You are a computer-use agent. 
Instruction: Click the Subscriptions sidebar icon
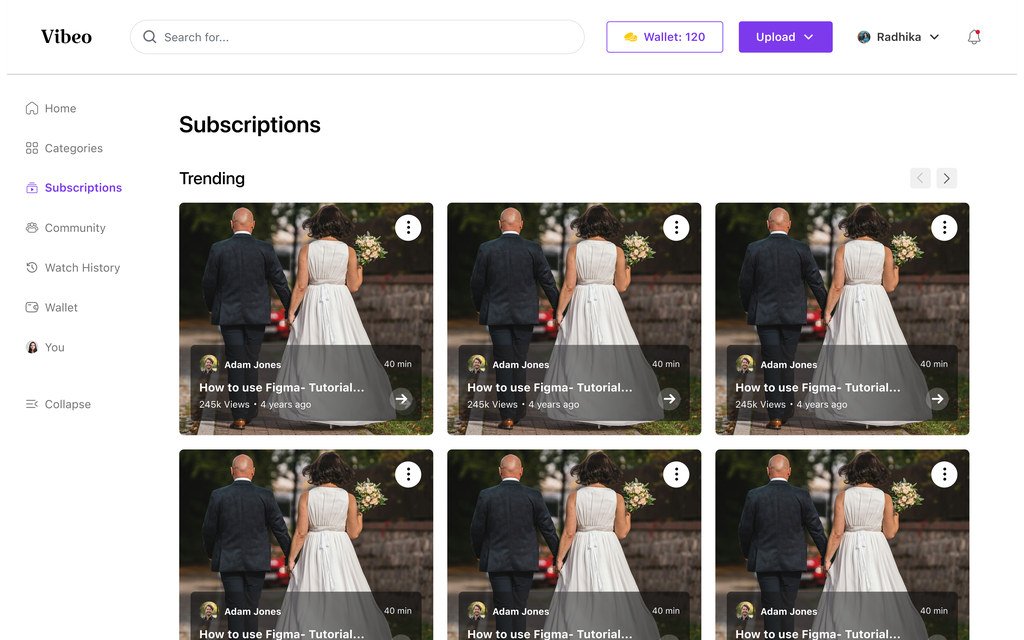pos(31,188)
